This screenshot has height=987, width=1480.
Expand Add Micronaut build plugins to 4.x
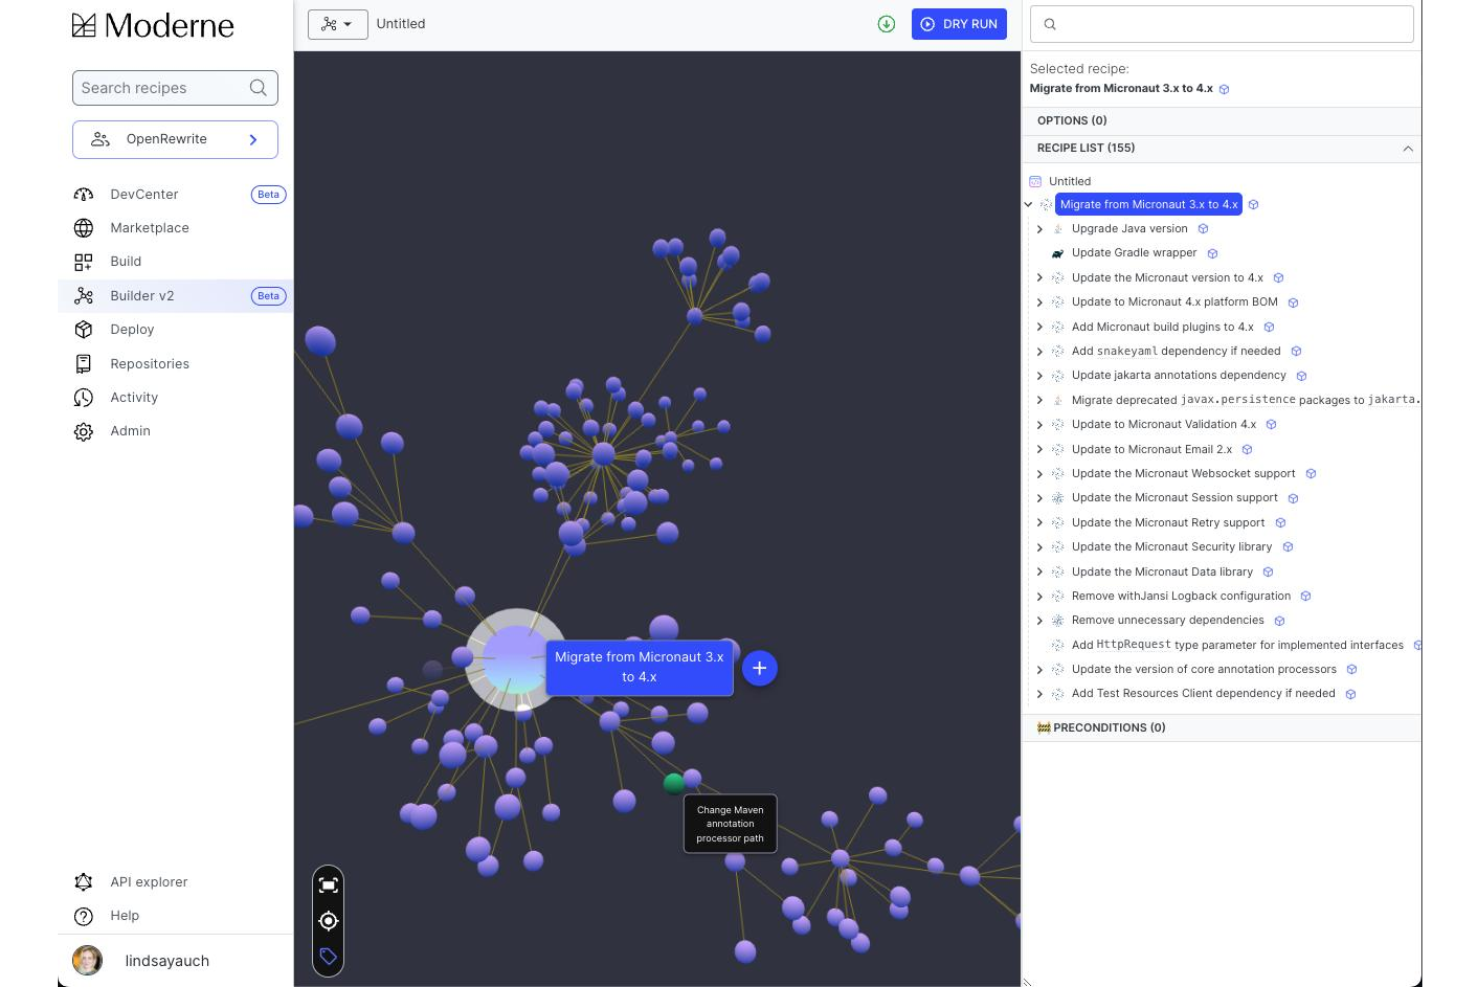(1040, 327)
